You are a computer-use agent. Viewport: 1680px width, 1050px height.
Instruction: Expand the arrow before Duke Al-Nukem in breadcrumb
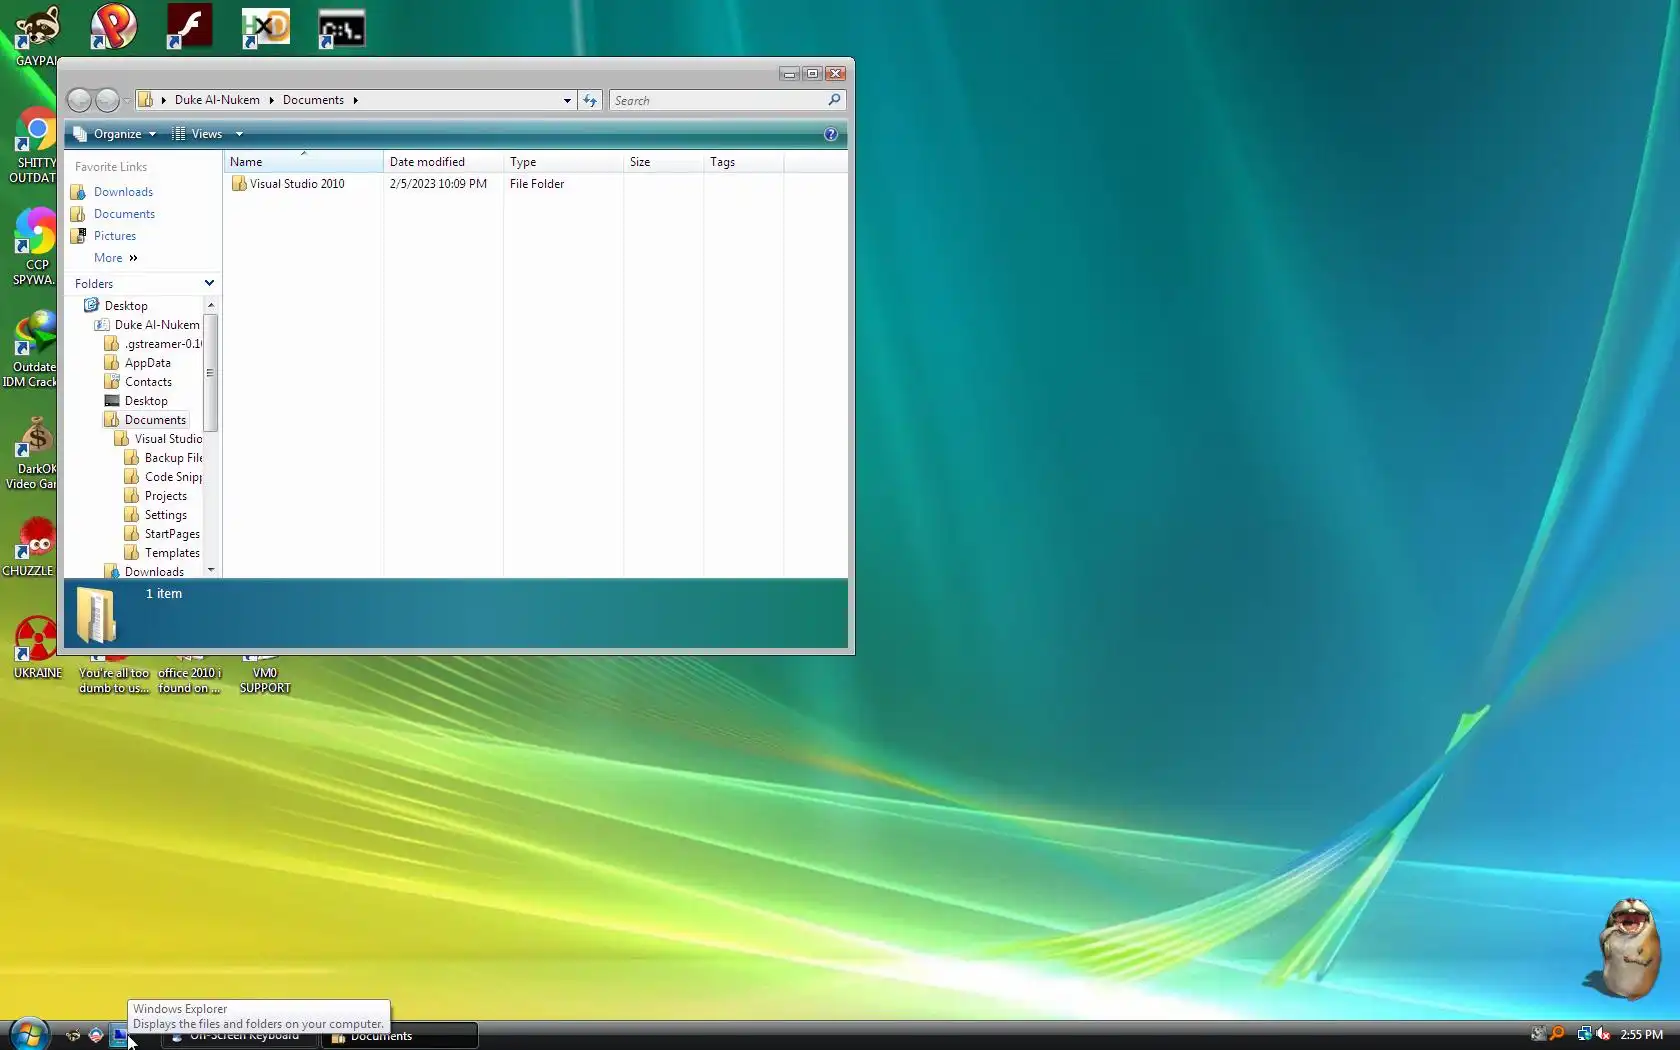pos(164,100)
